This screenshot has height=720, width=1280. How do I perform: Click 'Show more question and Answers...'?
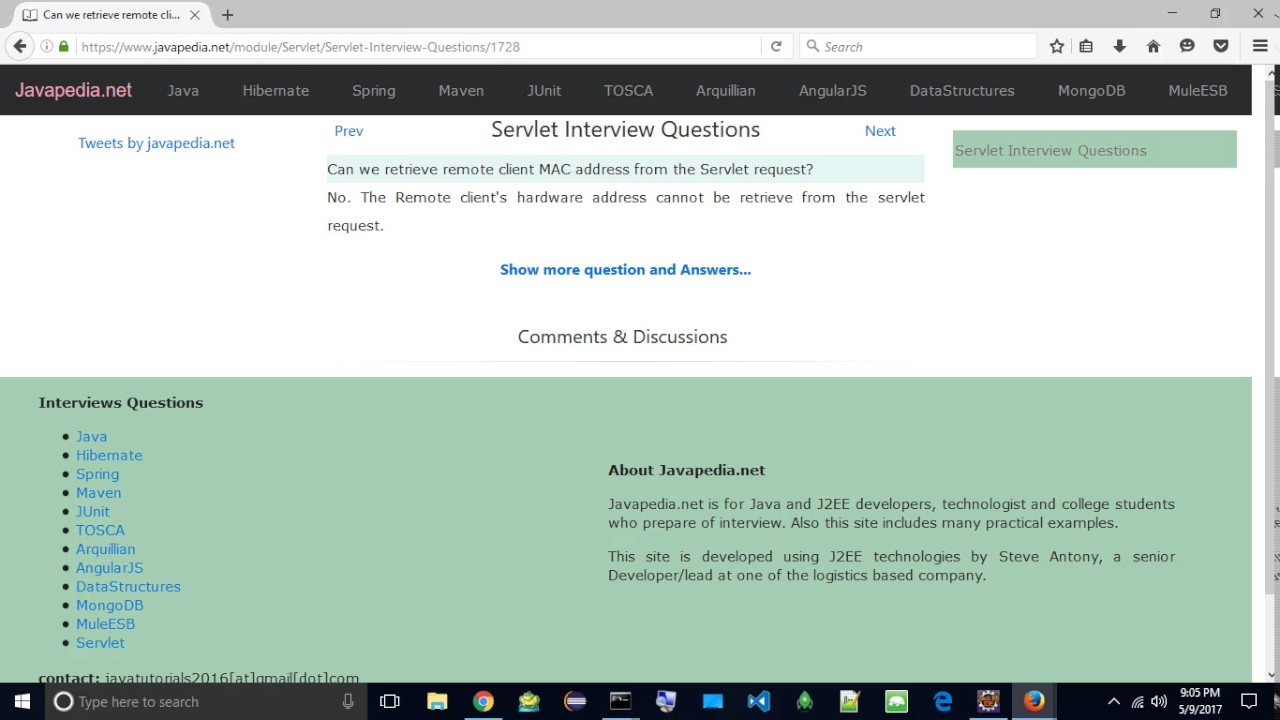(x=625, y=270)
